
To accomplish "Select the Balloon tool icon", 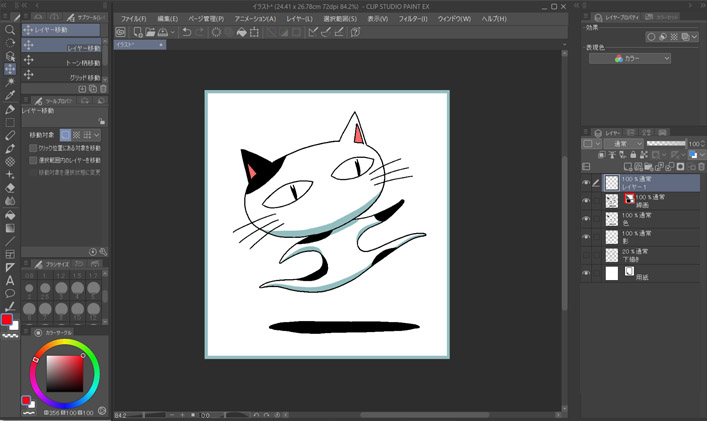I will click(10, 294).
